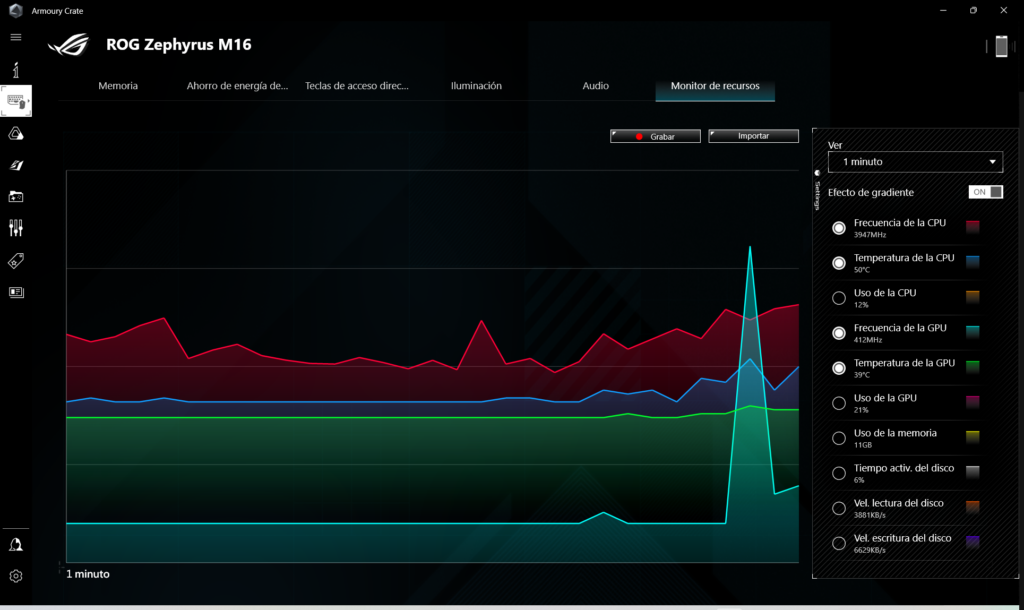This screenshot has height=610, width=1024.
Task: Click the '21%' GPU usage value
Action: pos(861,410)
